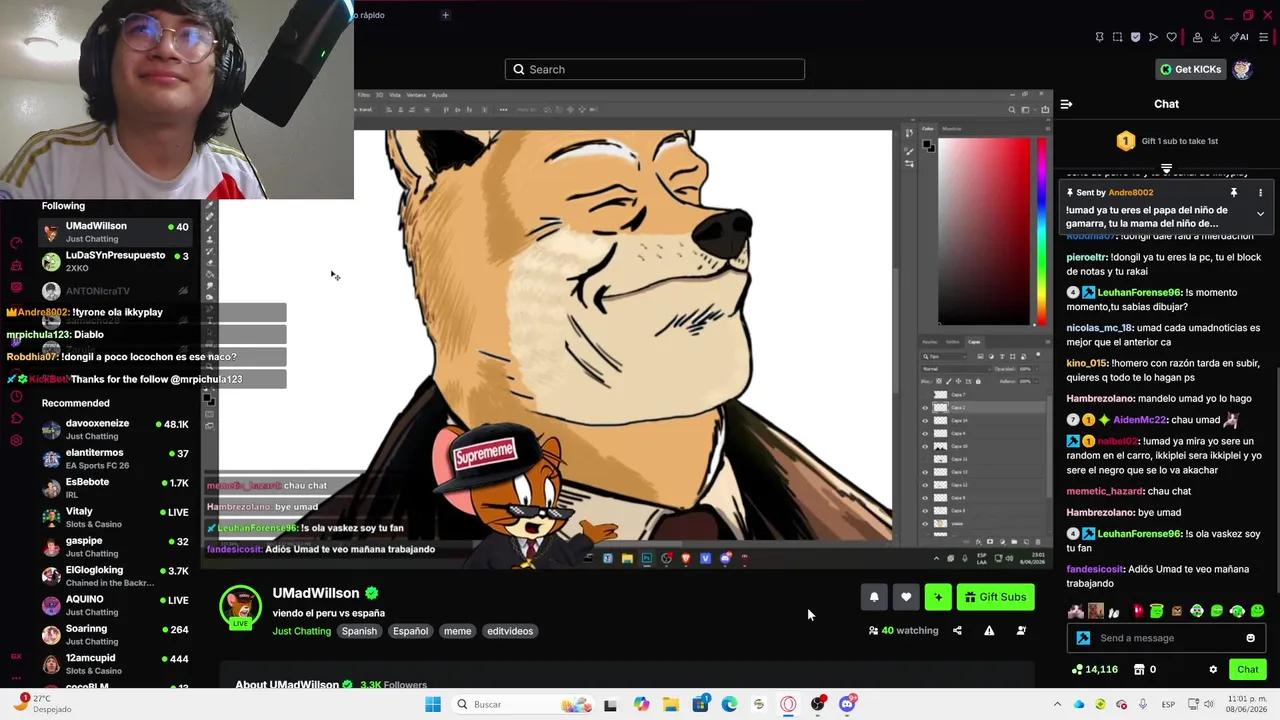Click the Gift Subs button
This screenshot has width=1280, height=720.
(995, 597)
